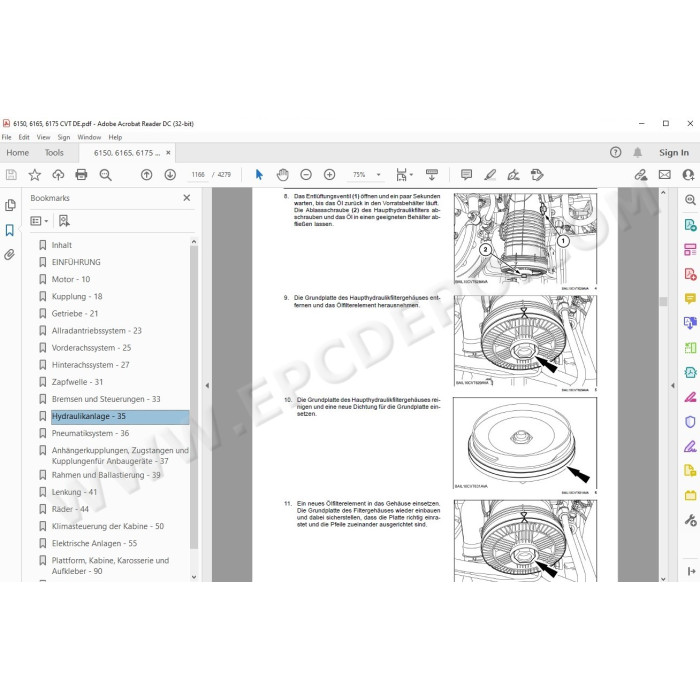This screenshot has width=700, height=700.
Task: Open the Comment tool in the right pane
Action: [x=690, y=299]
